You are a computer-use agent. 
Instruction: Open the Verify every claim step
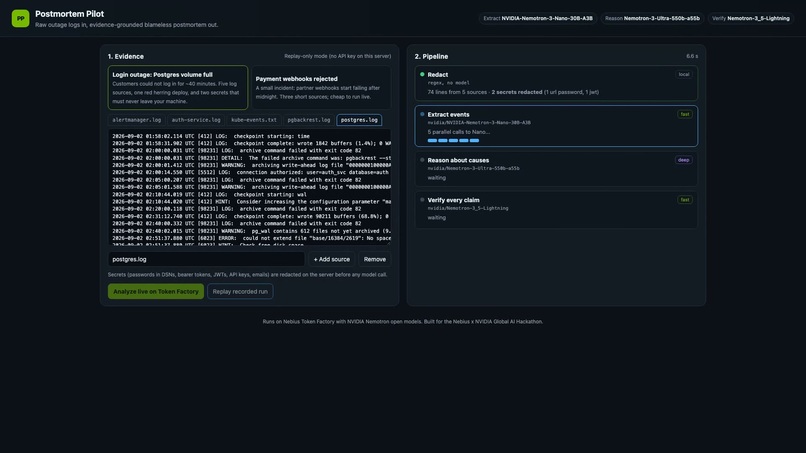tap(556, 209)
